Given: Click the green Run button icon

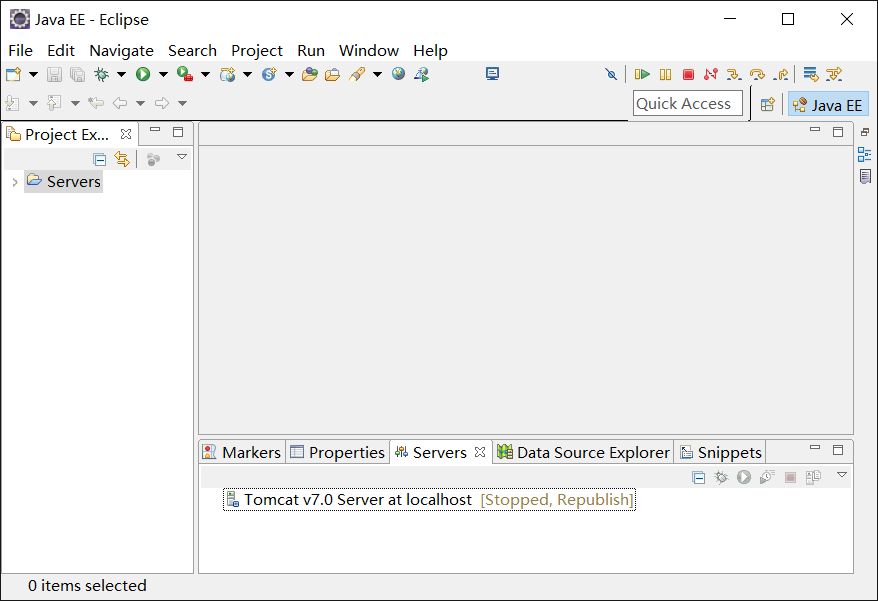Looking at the screenshot, I should tap(143, 74).
